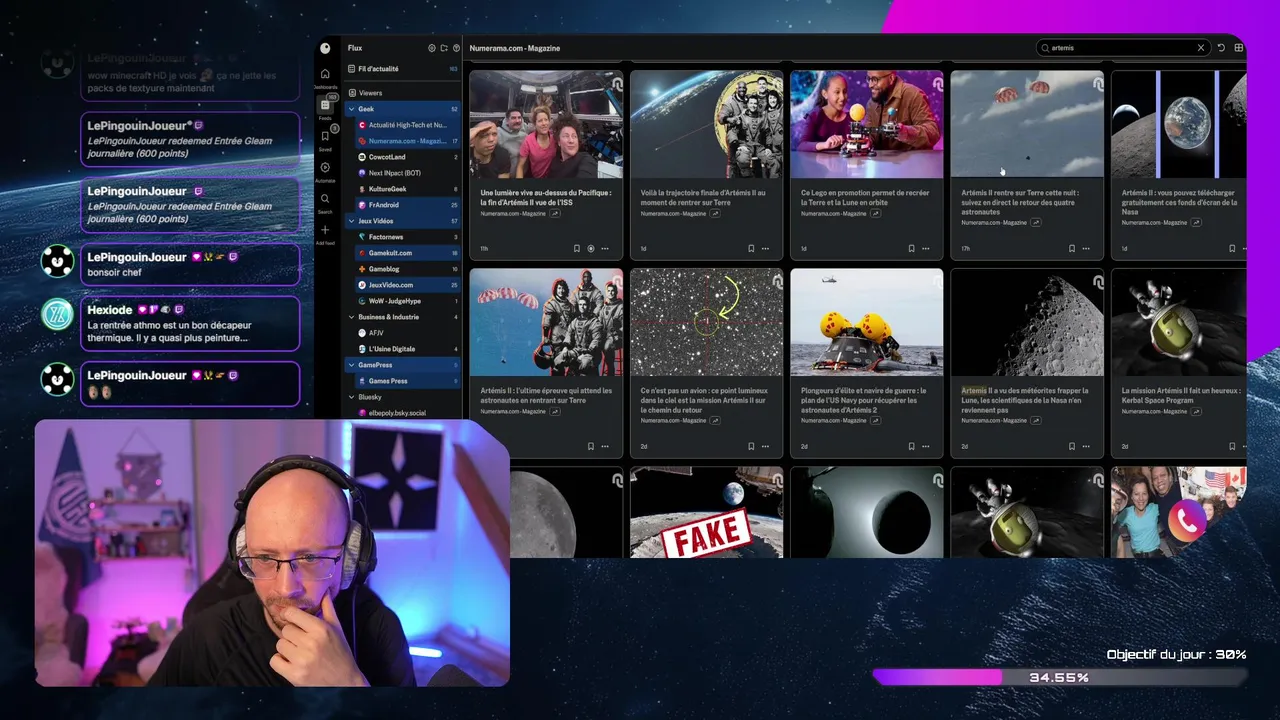This screenshot has height=720, width=1280.
Task: Bookmark the 'Une lumière vive au-dessus du Pacifique' article
Action: [576, 248]
